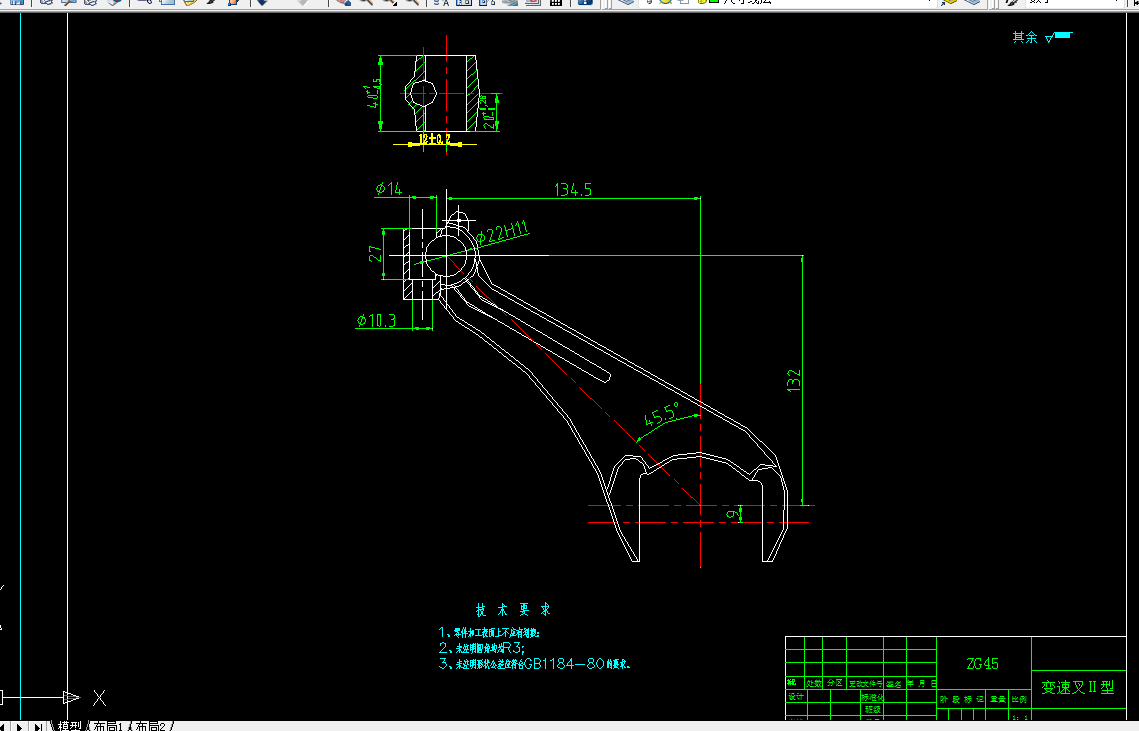Switch to the 模型 model tab
This screenshot has height=731, width=1139.
70,726
